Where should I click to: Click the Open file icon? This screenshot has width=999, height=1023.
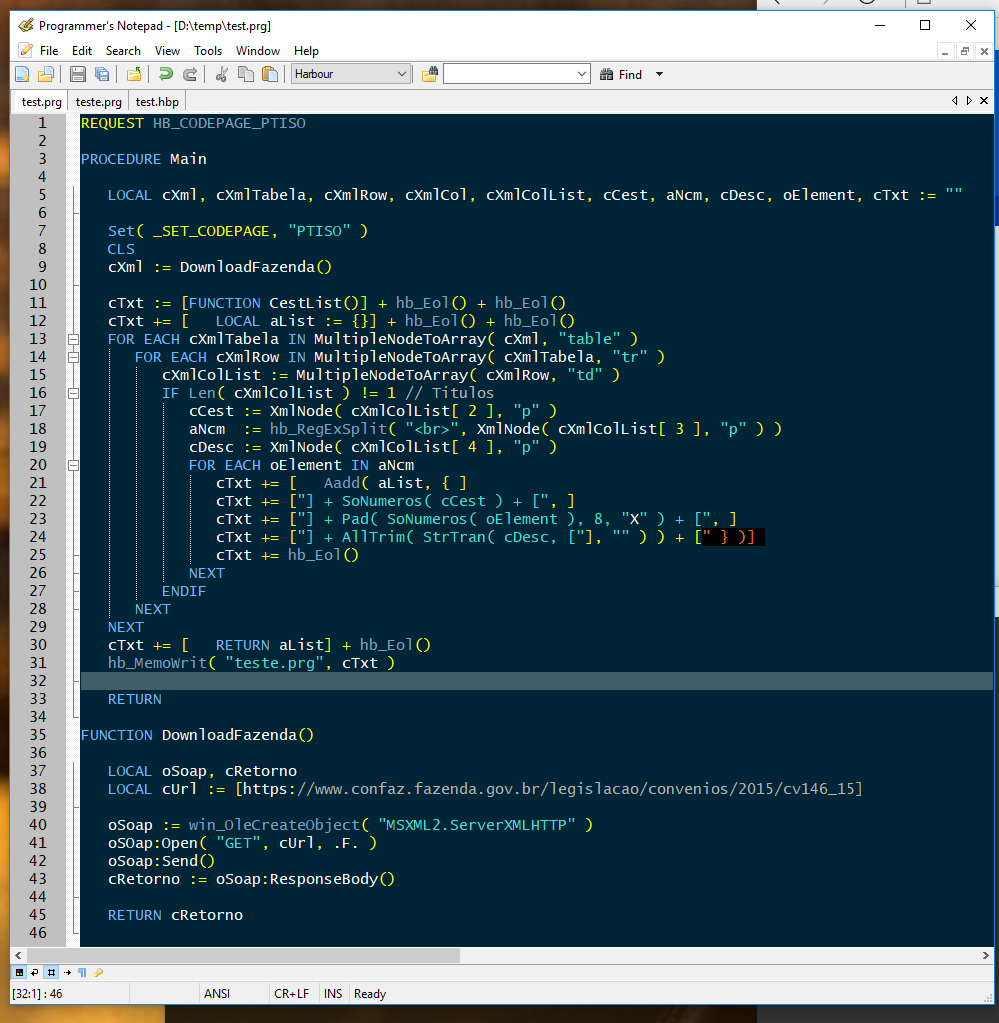(x=45, y=74)
